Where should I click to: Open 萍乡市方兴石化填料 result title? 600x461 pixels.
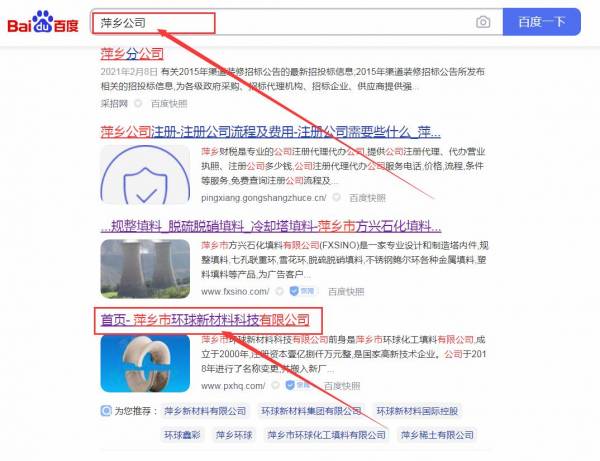(271, 226)
